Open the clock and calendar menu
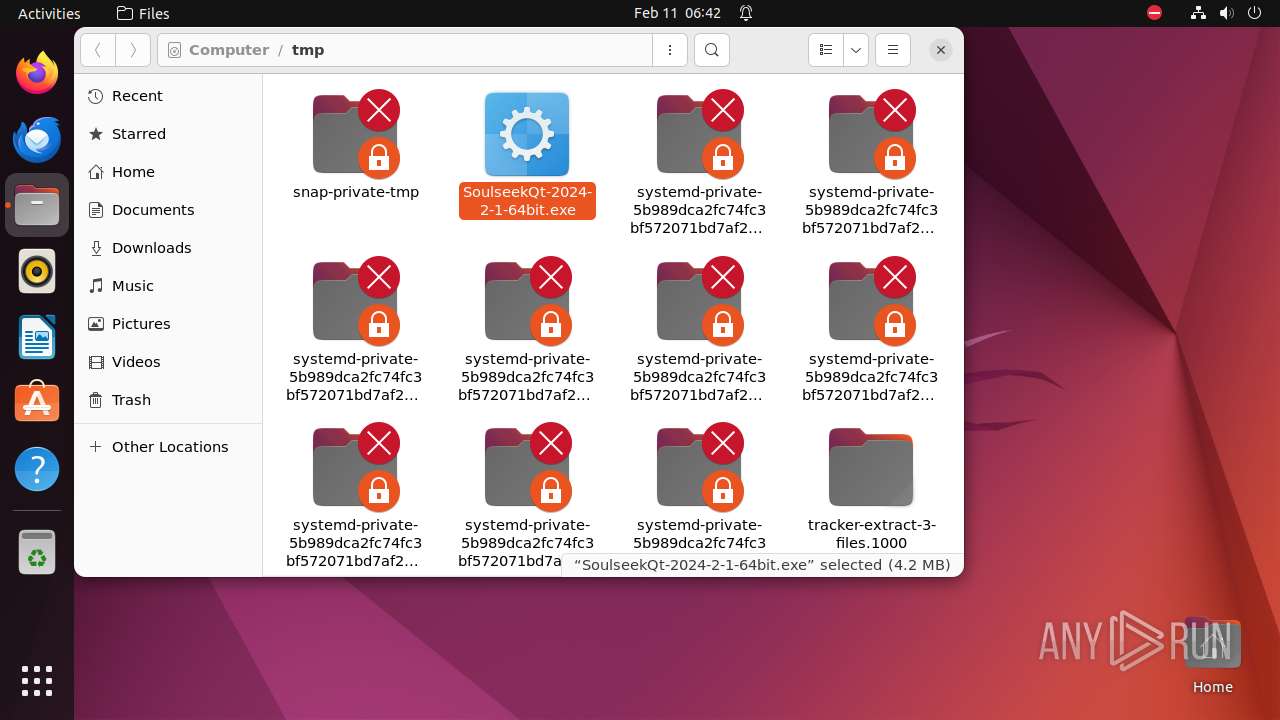This screenshot has width=1280, height=720. tap(677, 13)
